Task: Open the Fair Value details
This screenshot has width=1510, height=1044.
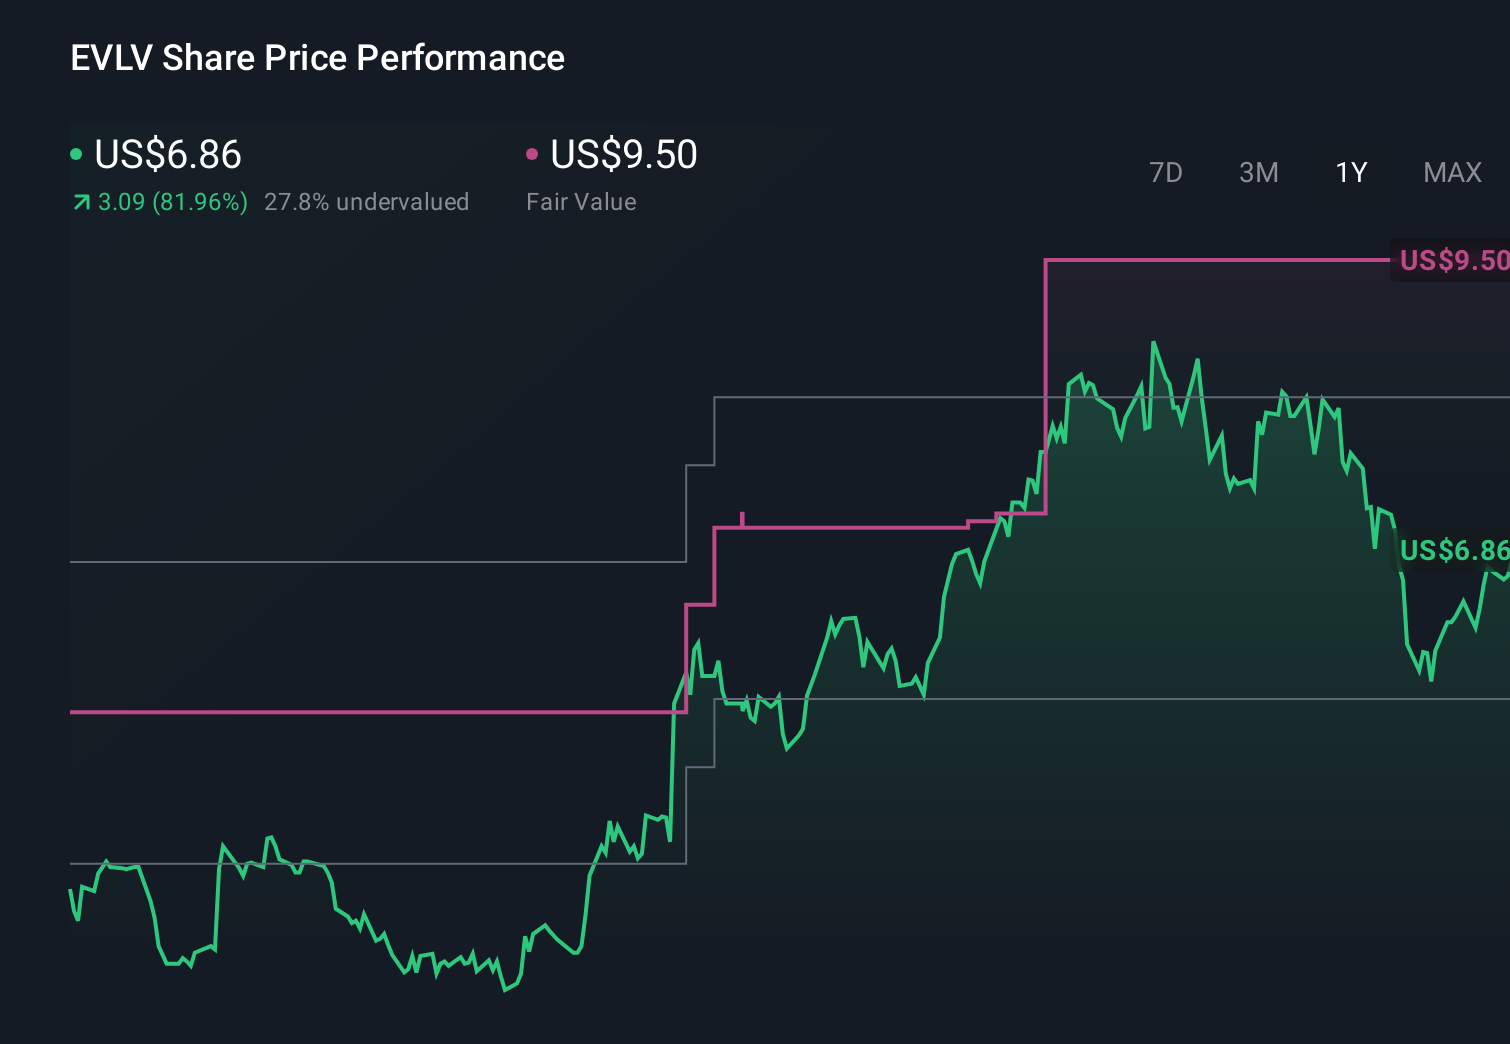Action: point(581,201)
